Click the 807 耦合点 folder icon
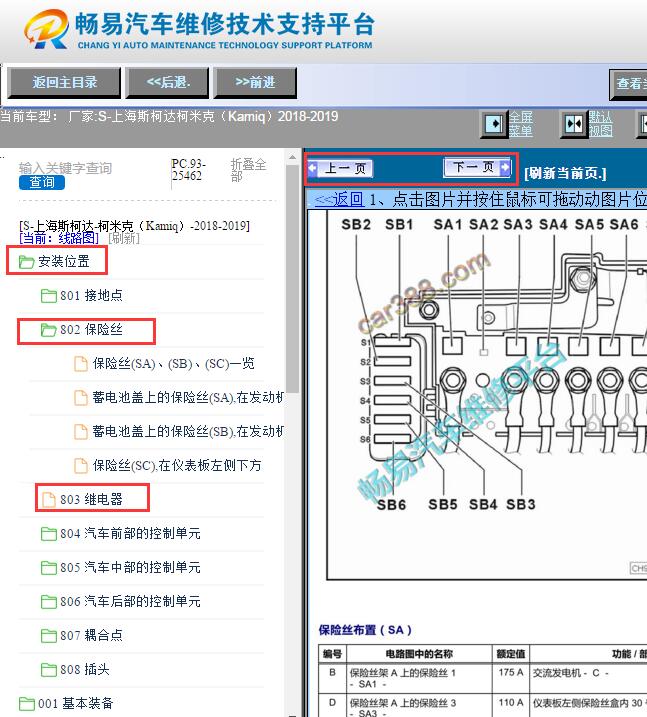This screenshot has width=647, height=717. 48,636
